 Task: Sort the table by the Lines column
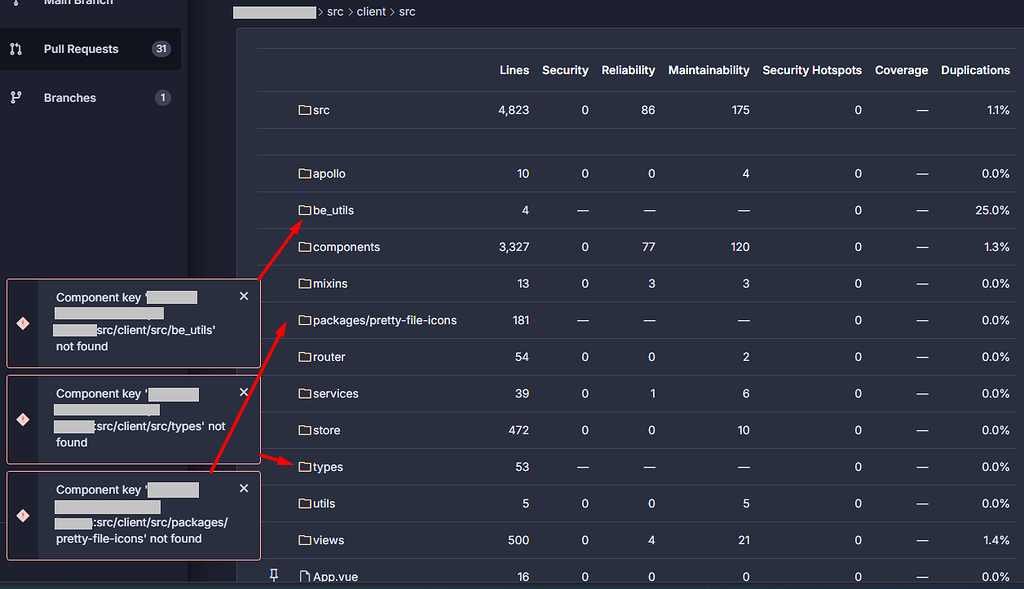coord(513,70)
